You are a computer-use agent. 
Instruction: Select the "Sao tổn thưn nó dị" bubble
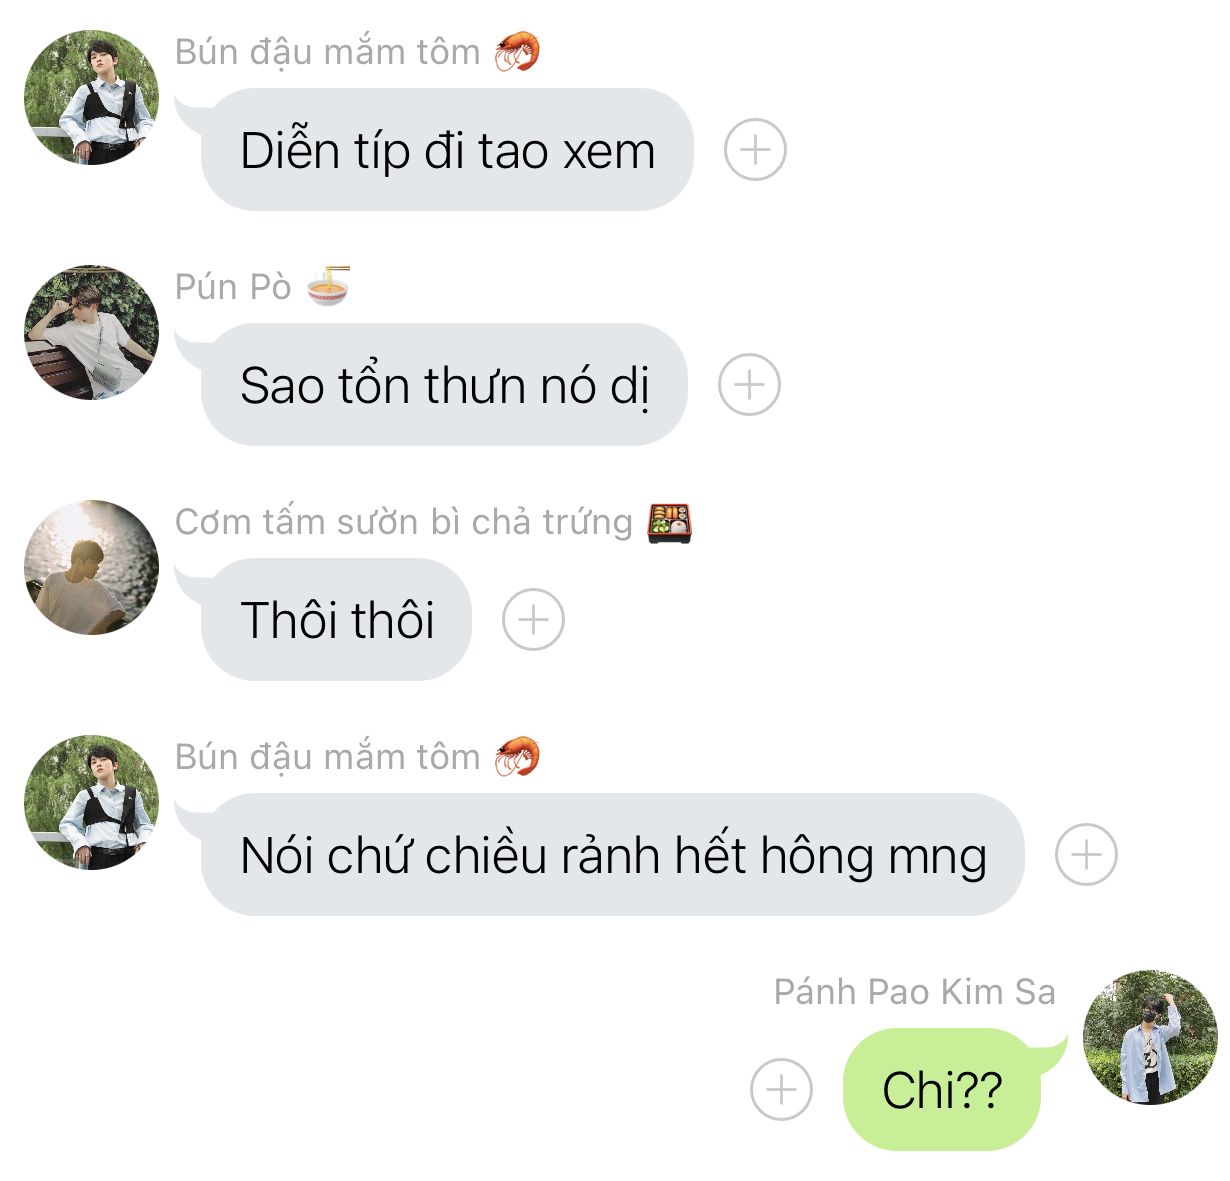click(444, 385)
